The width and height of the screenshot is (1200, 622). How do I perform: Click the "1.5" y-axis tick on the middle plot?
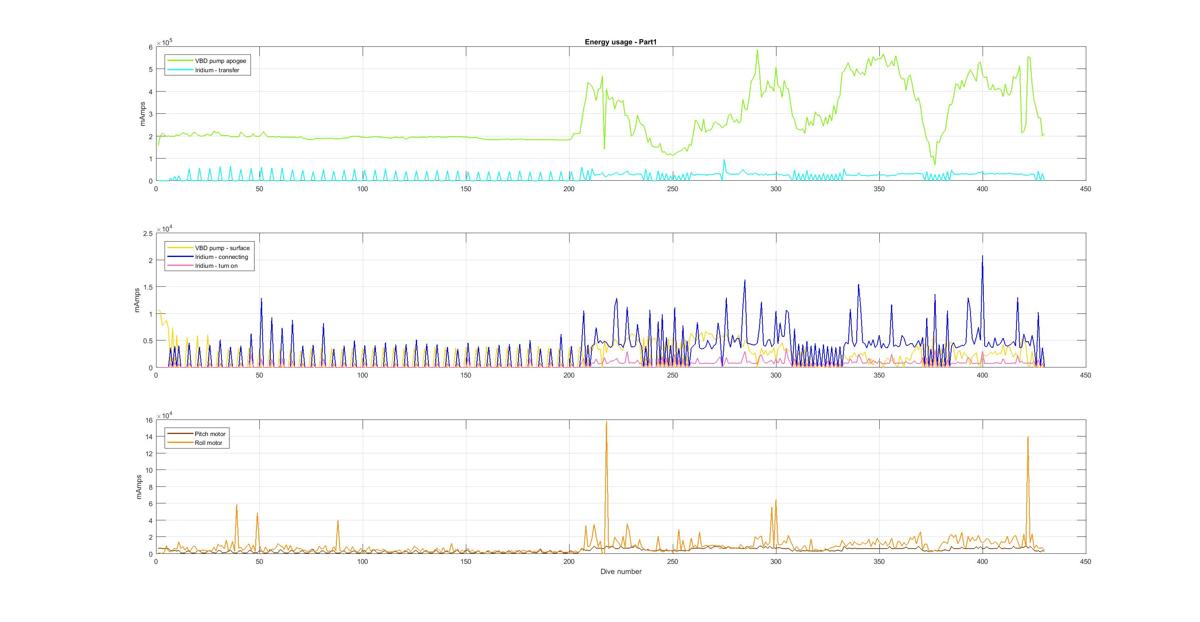click(147, 287)
